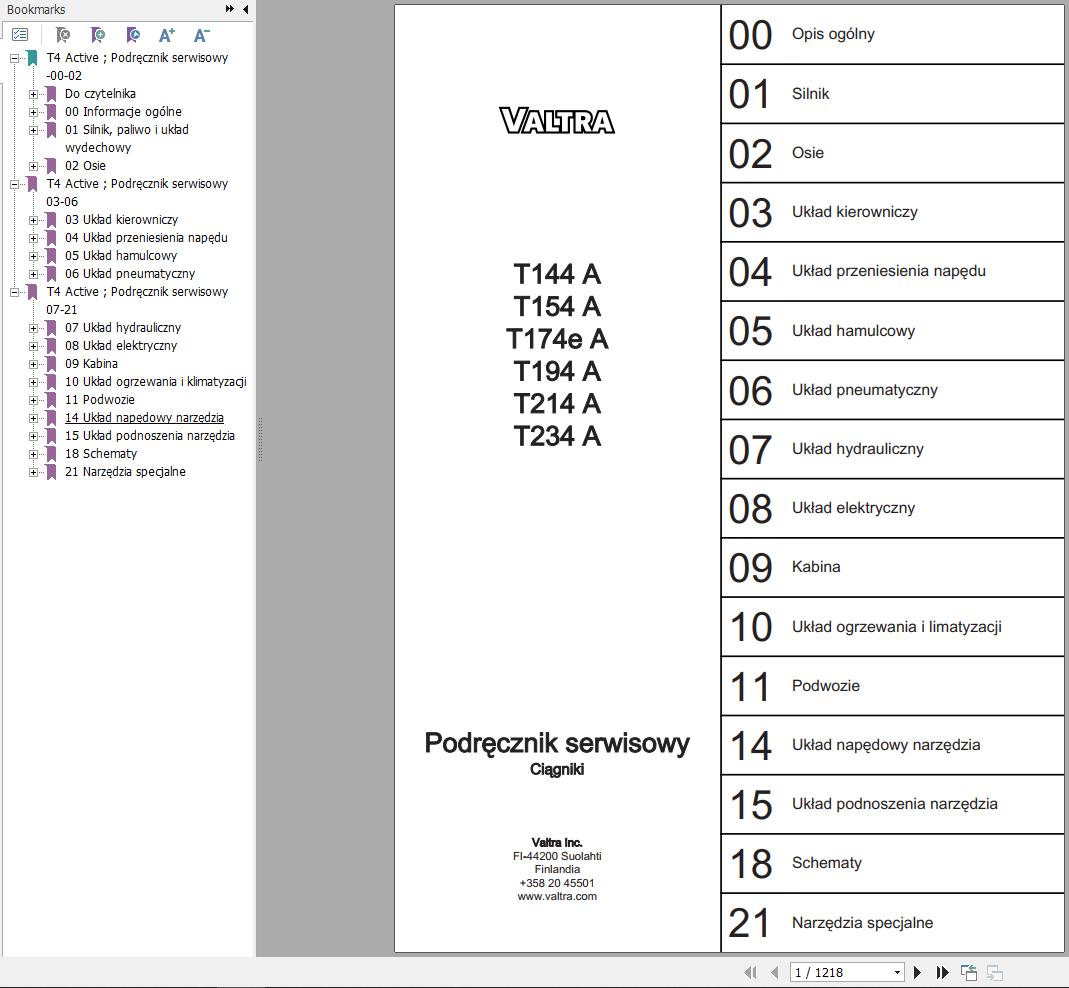Click the teal bookmark icon of first group
The image size is (1069, 988).
point(32,58)
